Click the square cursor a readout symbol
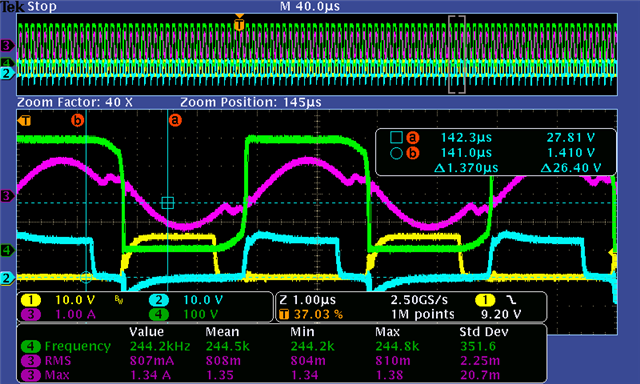The height and width of the screenshot is (384, 640). click(x=396, y=138)
